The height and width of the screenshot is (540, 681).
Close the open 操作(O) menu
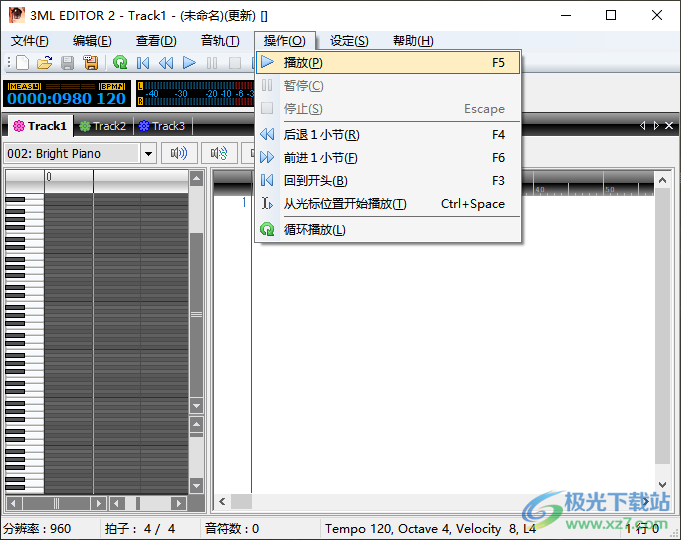pyautogui.click(x=284, y=41)
